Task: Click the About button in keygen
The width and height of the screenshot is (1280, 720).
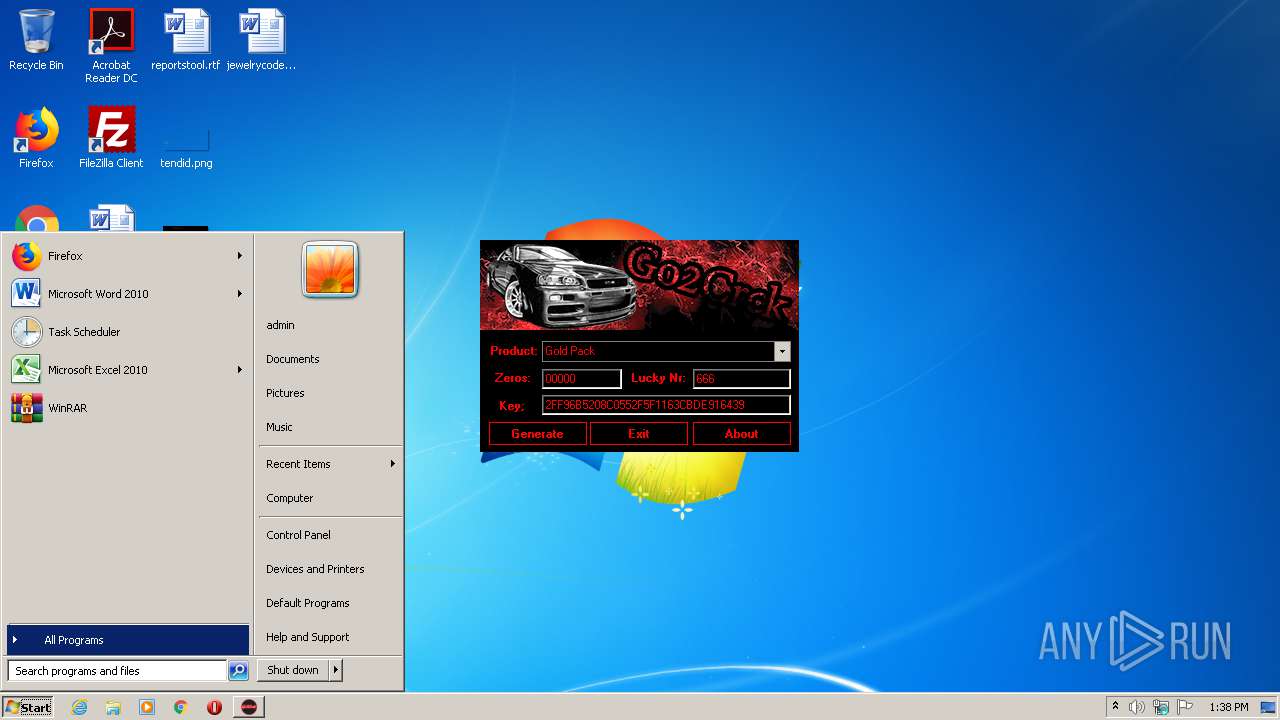Action: [741, 434]
